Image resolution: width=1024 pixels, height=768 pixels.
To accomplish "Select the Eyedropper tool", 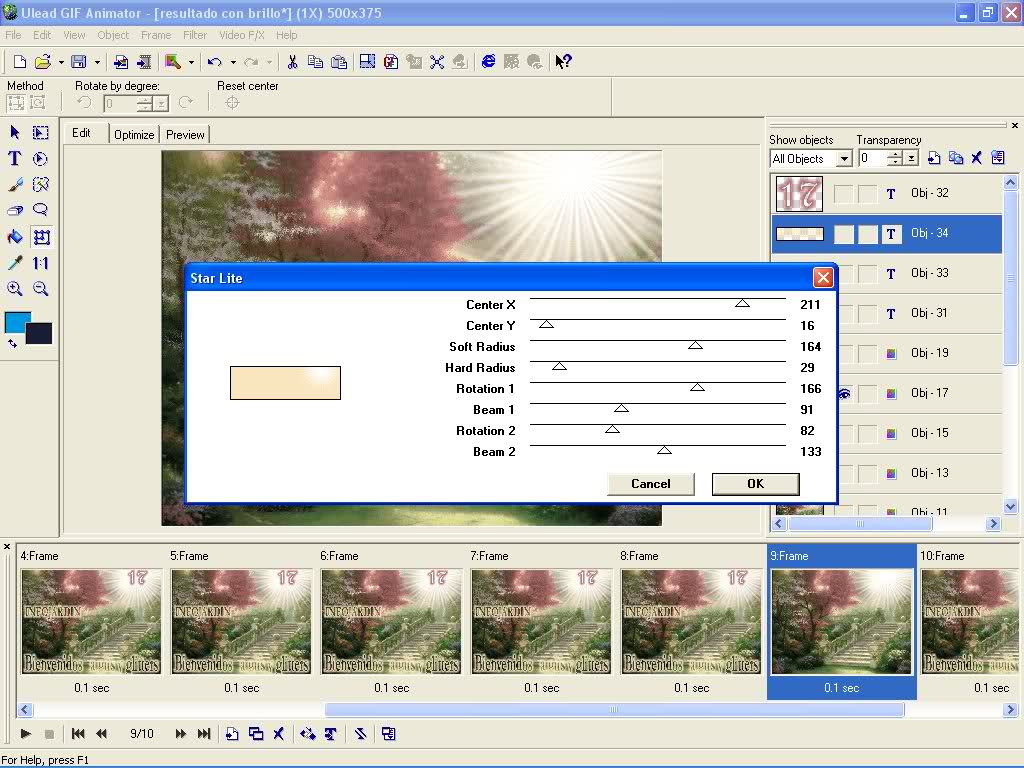I will point(14,263).
